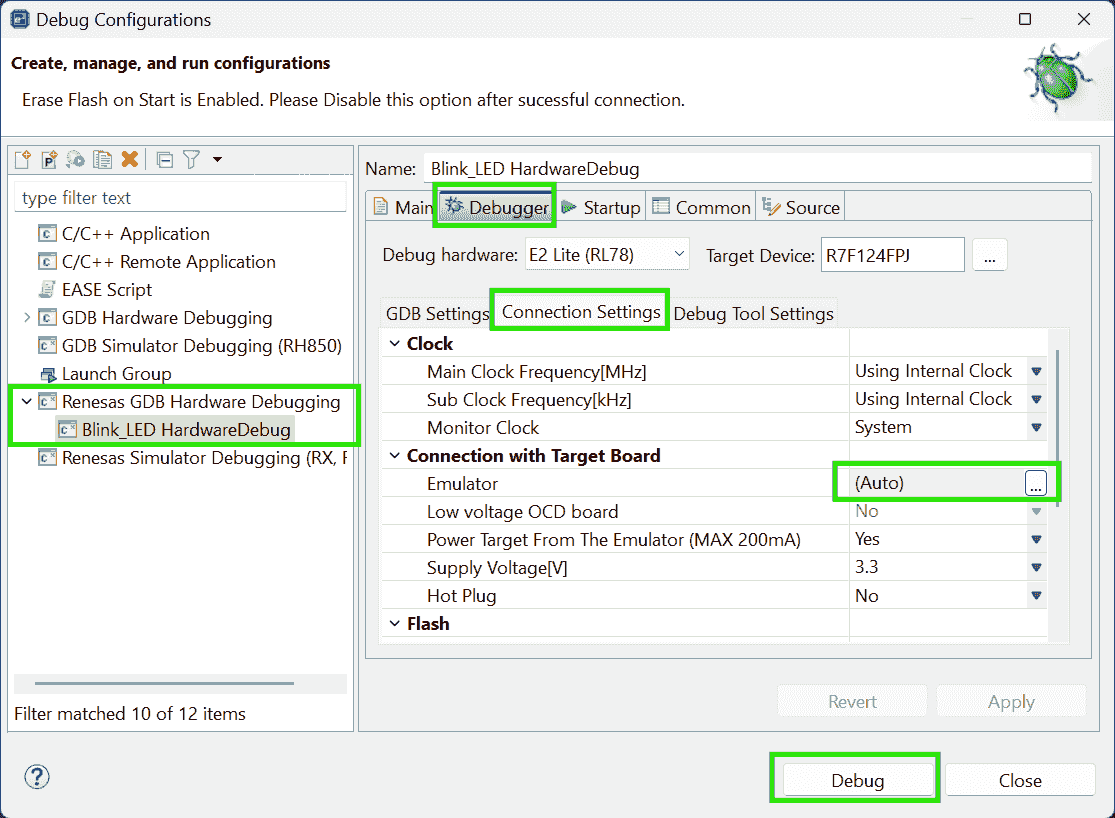Viewport: 1115px width, 818px height.
Task: Click the New launch configuration icon
Action: point(22,160)
